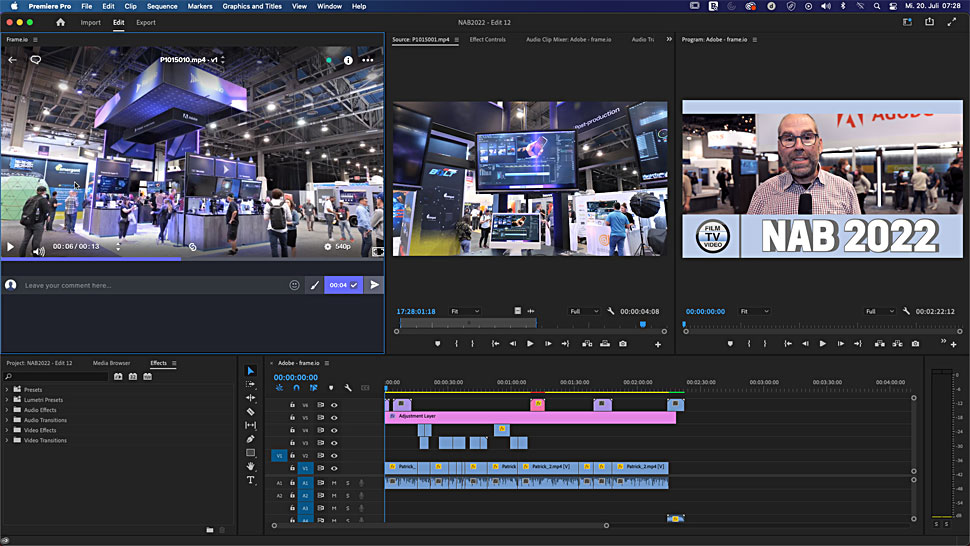970x546 pixels.
Task: Switch to the Import workspace tab
Action: click(90, 22)
